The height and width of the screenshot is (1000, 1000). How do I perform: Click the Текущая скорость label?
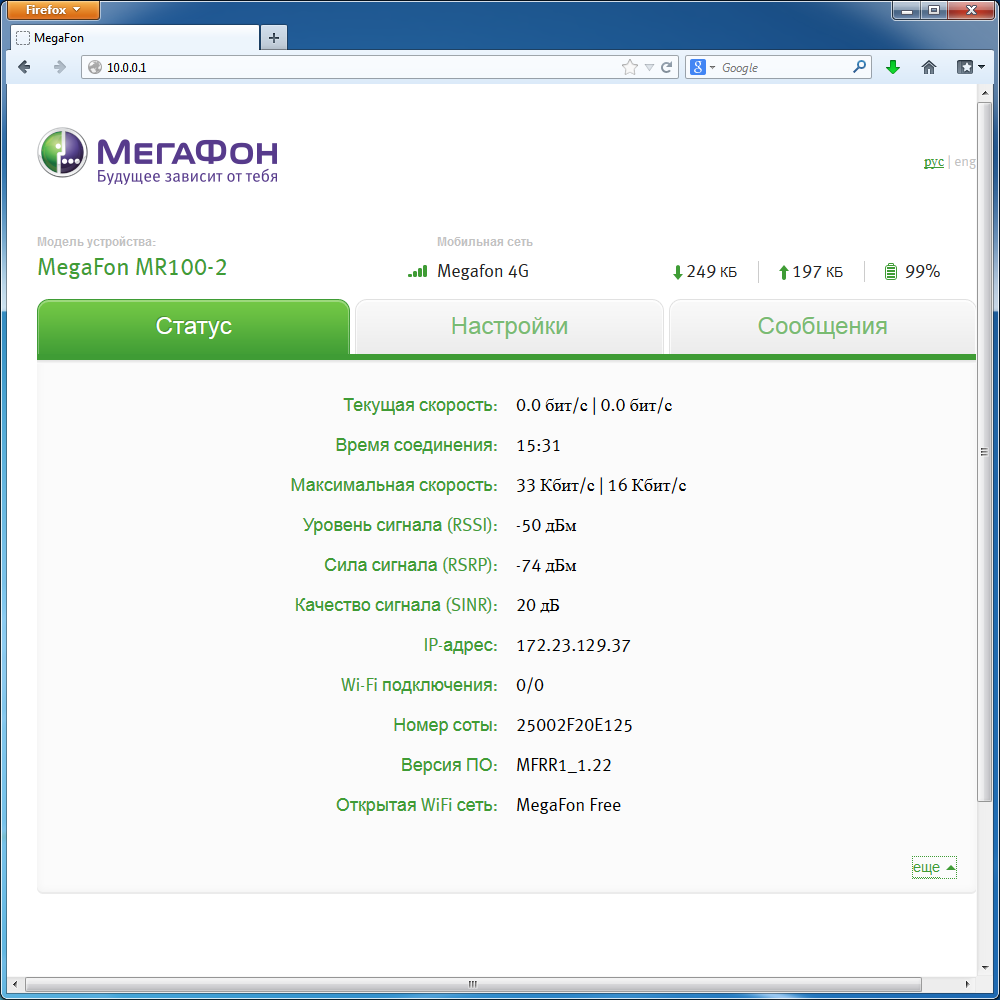point(420,406)
